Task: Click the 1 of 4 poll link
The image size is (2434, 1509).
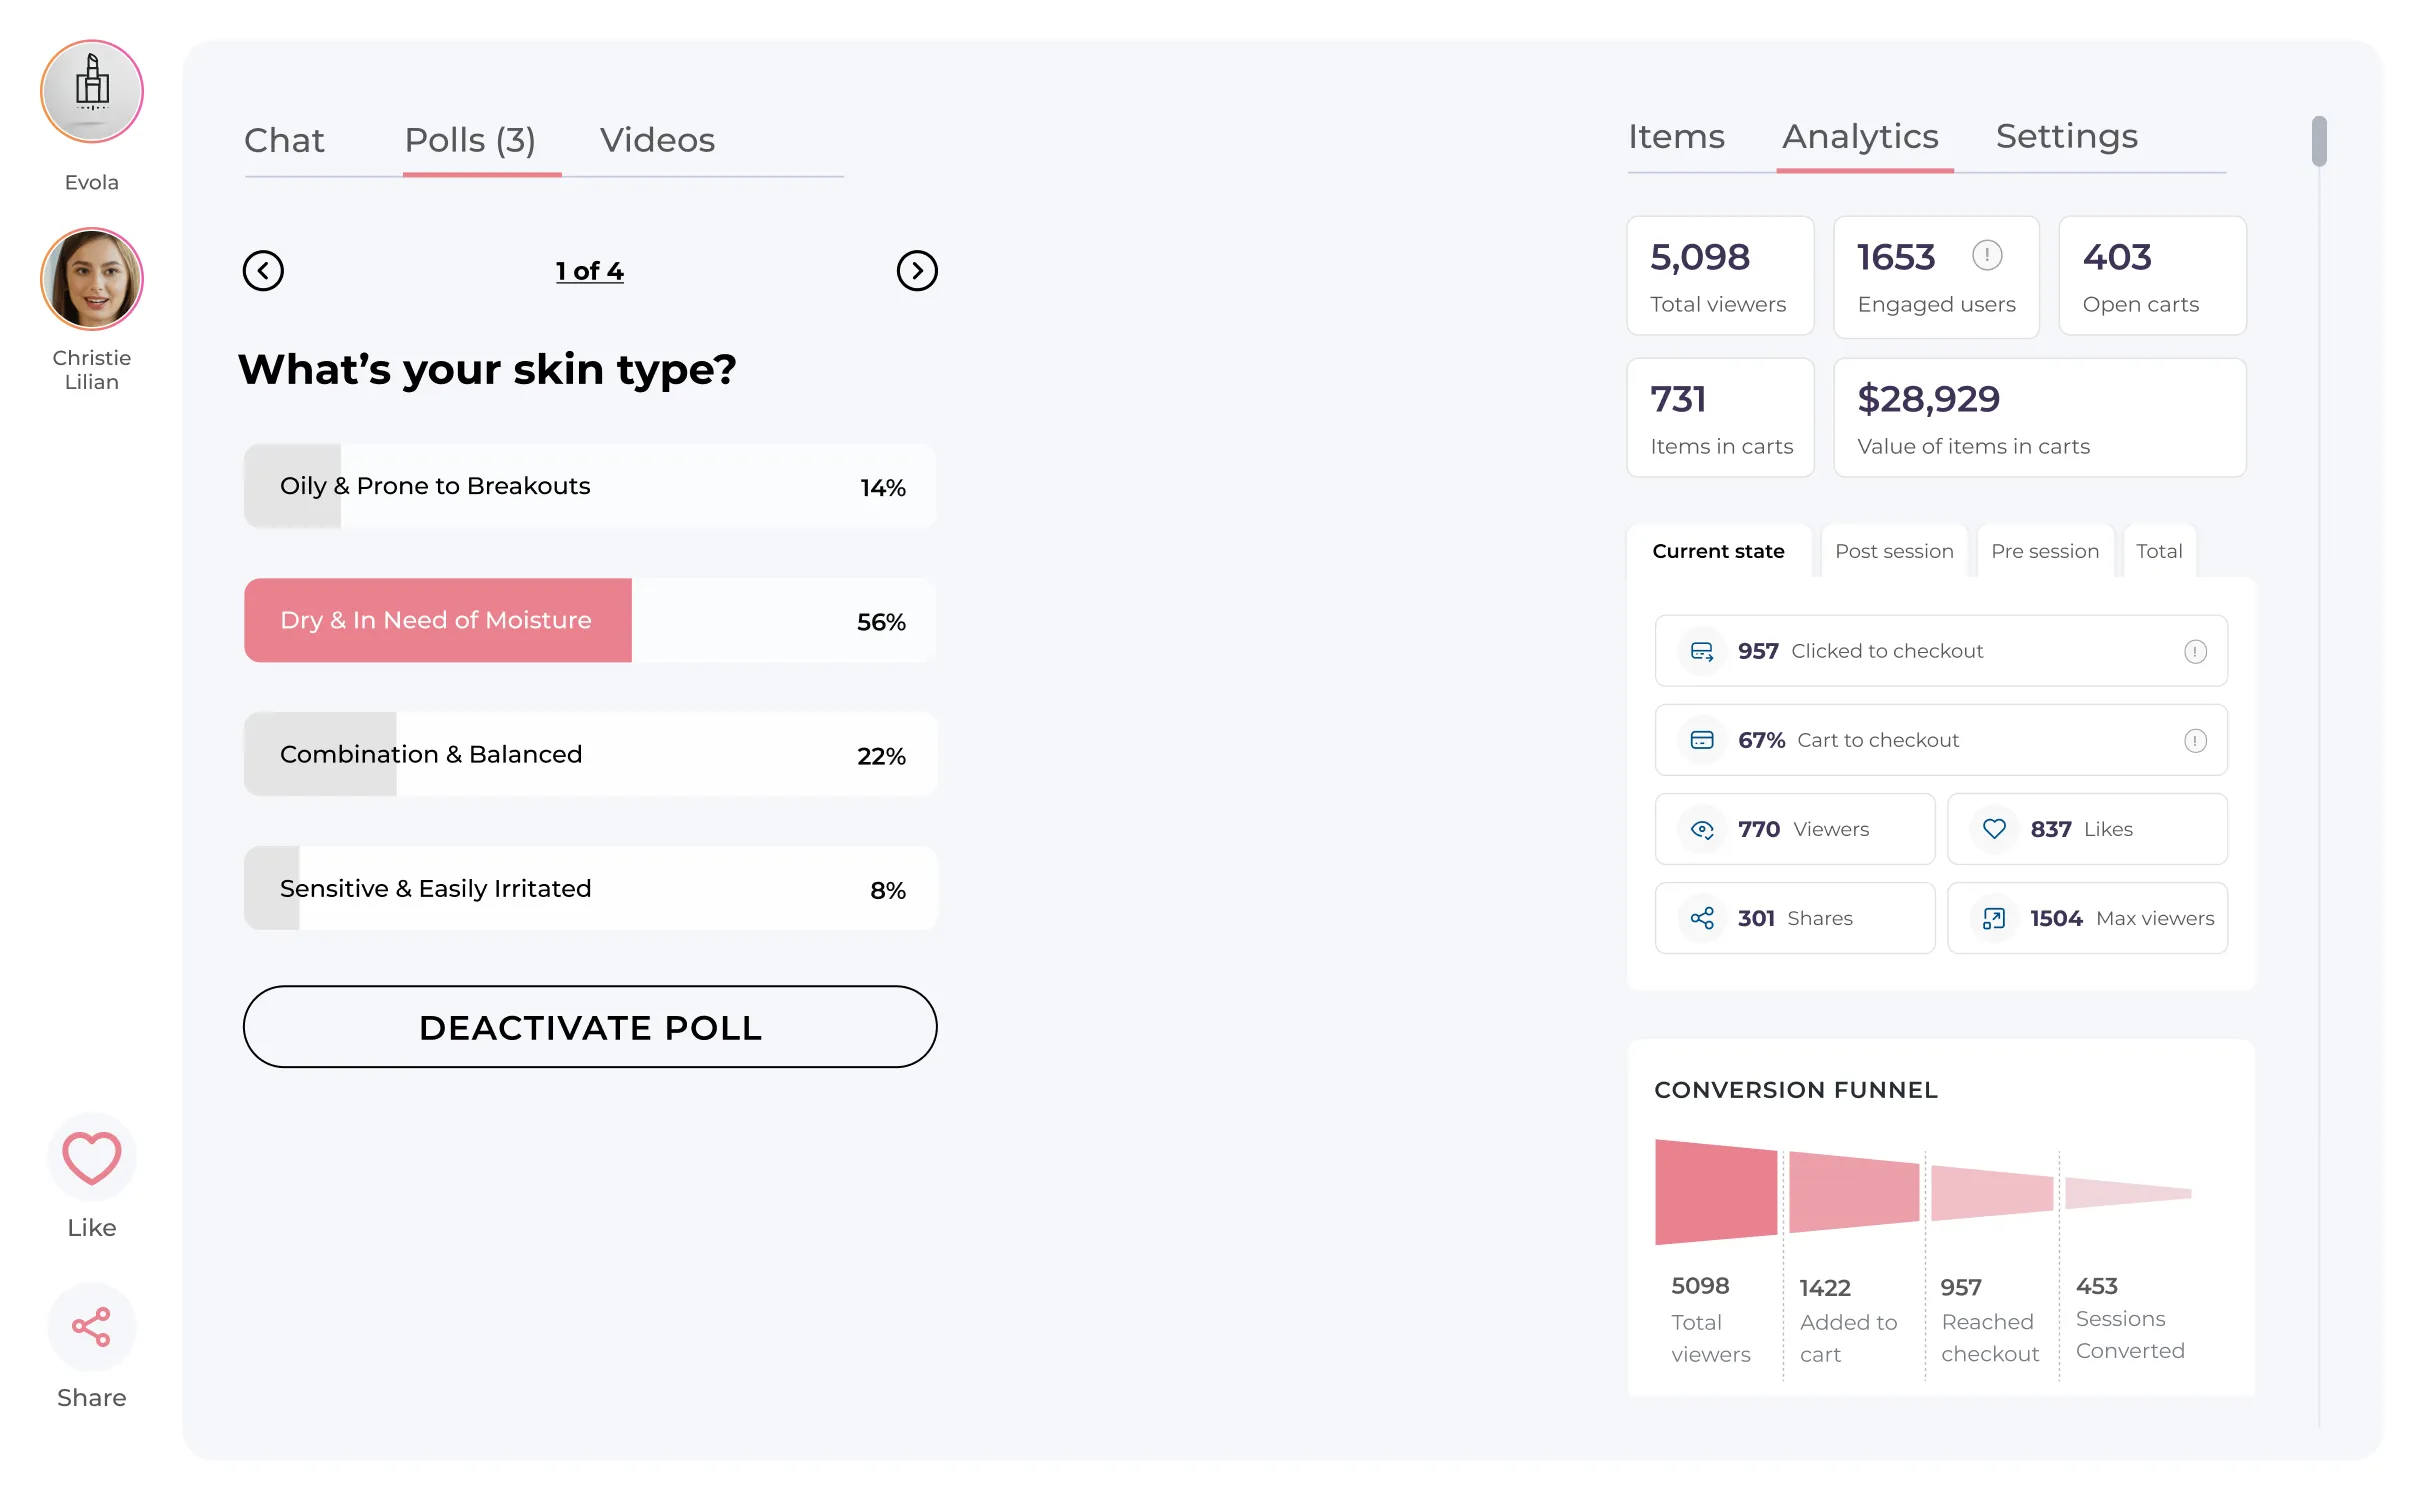Action: click(x=589, y=271)
